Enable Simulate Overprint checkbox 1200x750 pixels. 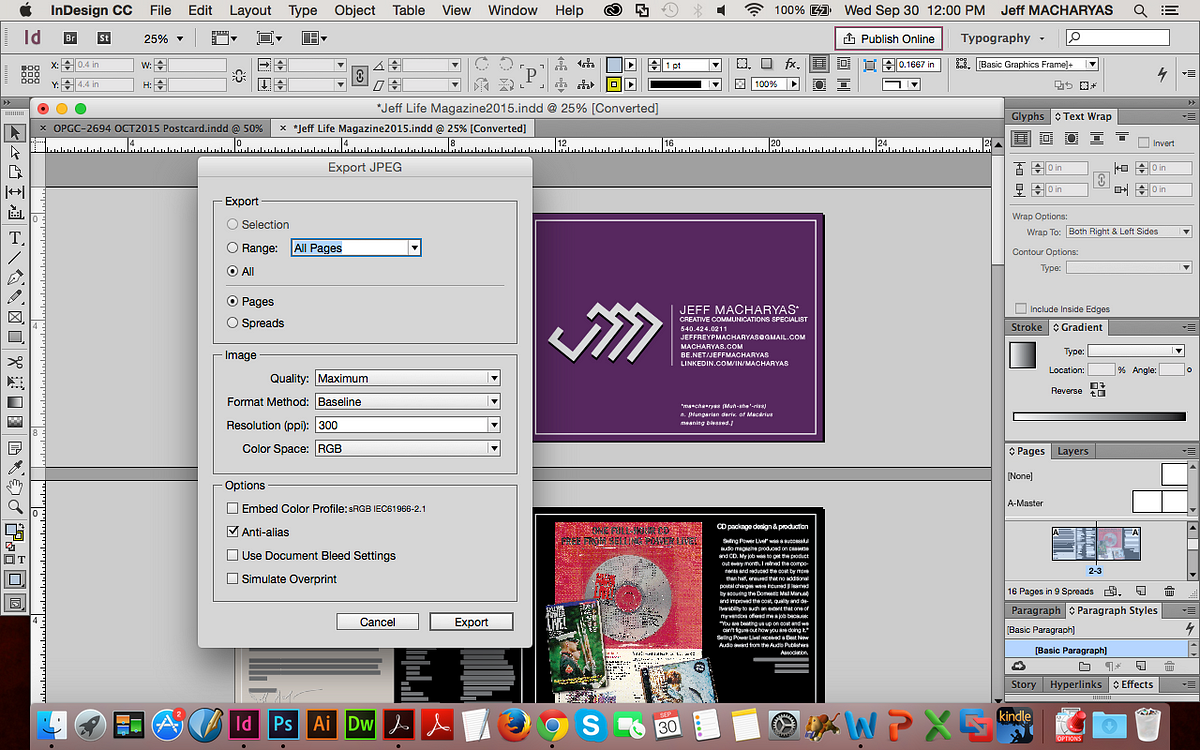pyautogui.click(x=233, y=578)
